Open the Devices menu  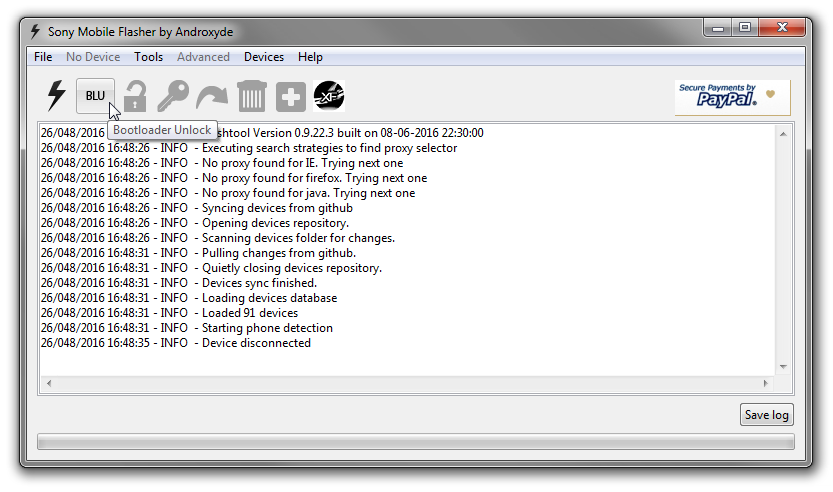point(264,57)
